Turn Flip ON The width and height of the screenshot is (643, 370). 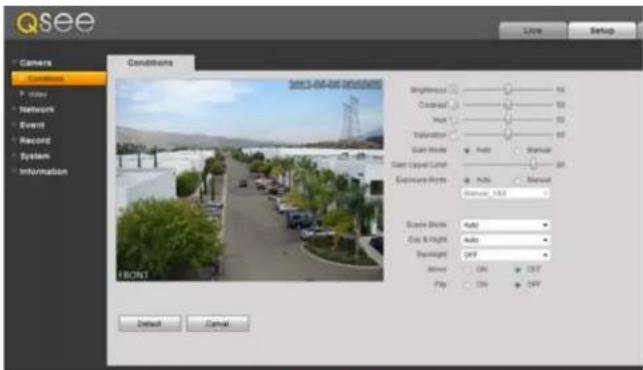tap(467, 285)
